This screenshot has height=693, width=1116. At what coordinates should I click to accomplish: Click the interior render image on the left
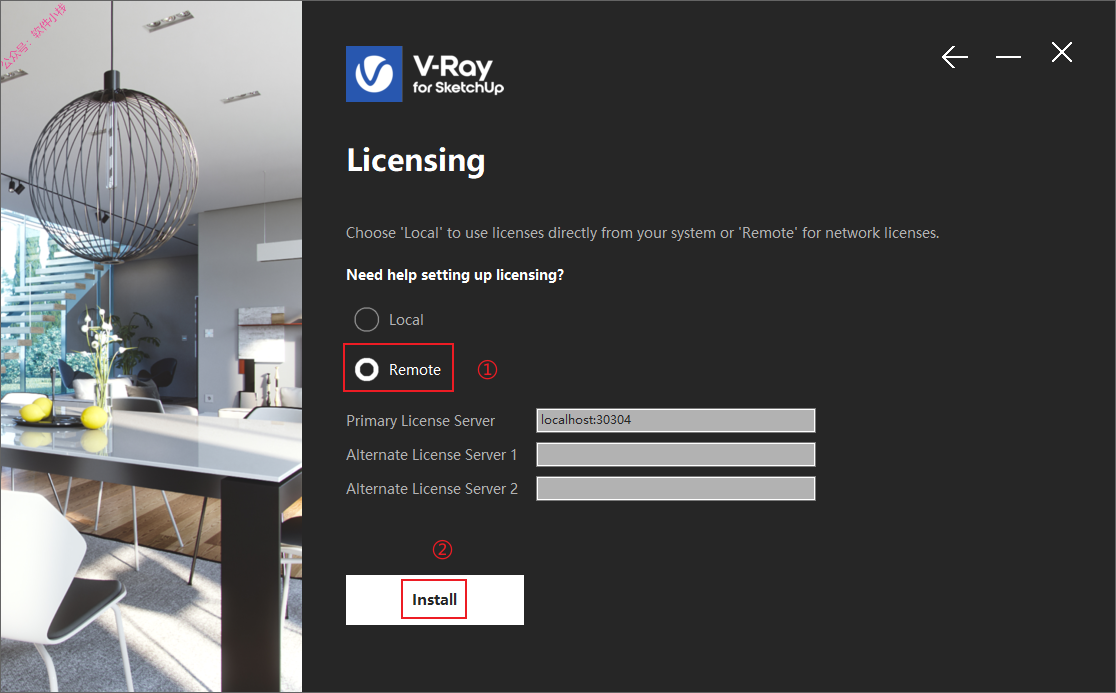pyautogui.click(x=151, y=346)
